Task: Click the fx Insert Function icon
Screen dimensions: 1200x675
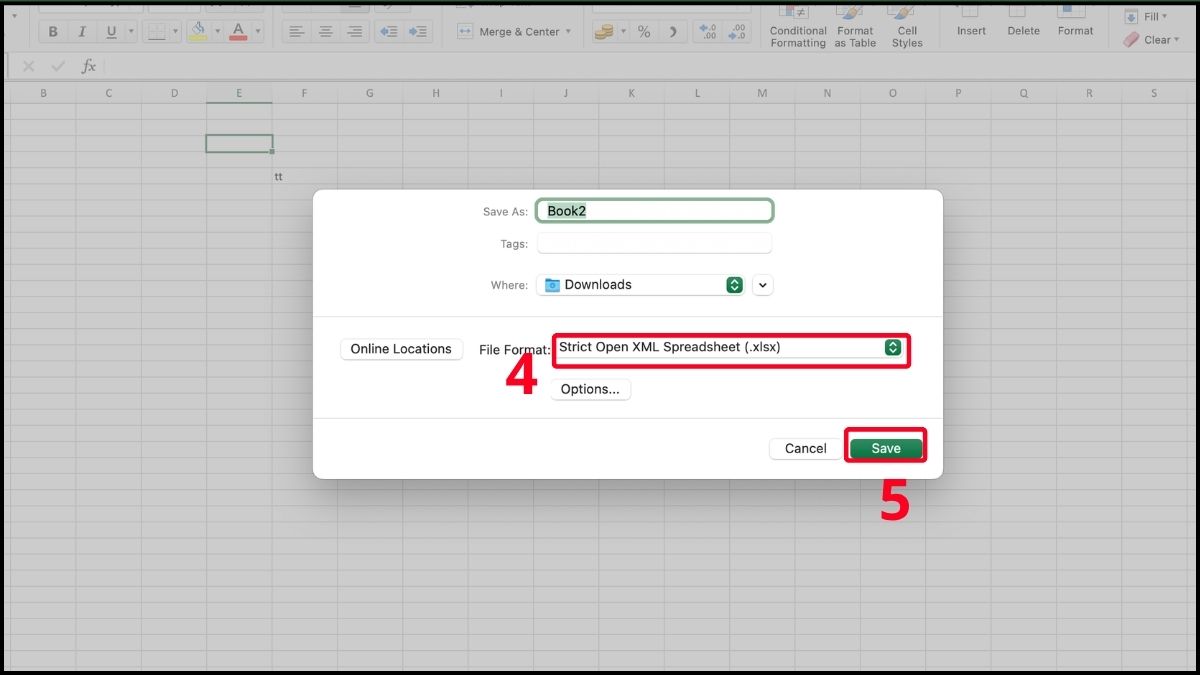Action: (89, 66)
